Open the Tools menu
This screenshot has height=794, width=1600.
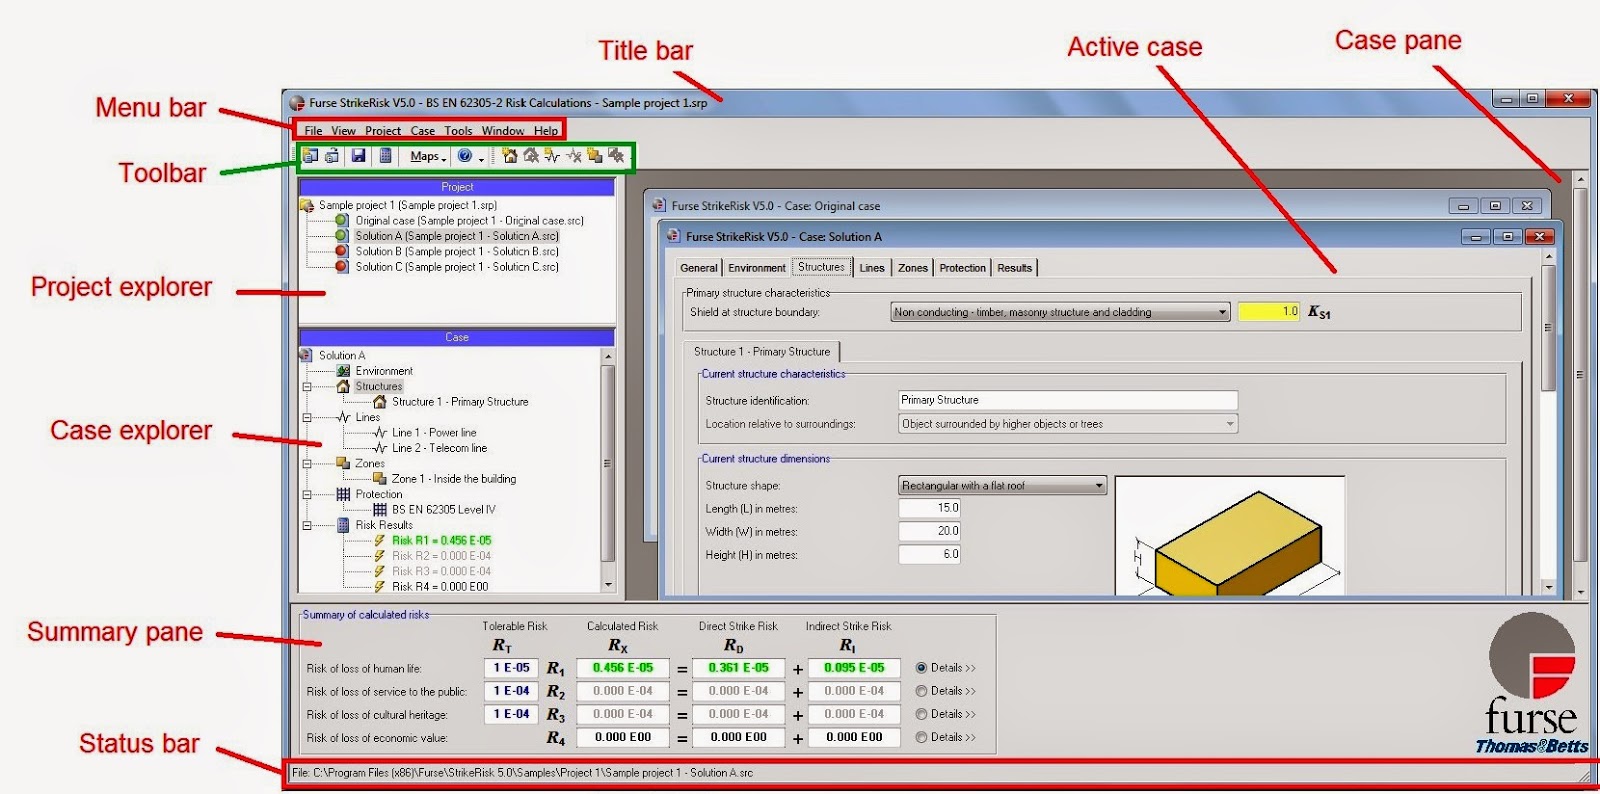click(458, 131)
